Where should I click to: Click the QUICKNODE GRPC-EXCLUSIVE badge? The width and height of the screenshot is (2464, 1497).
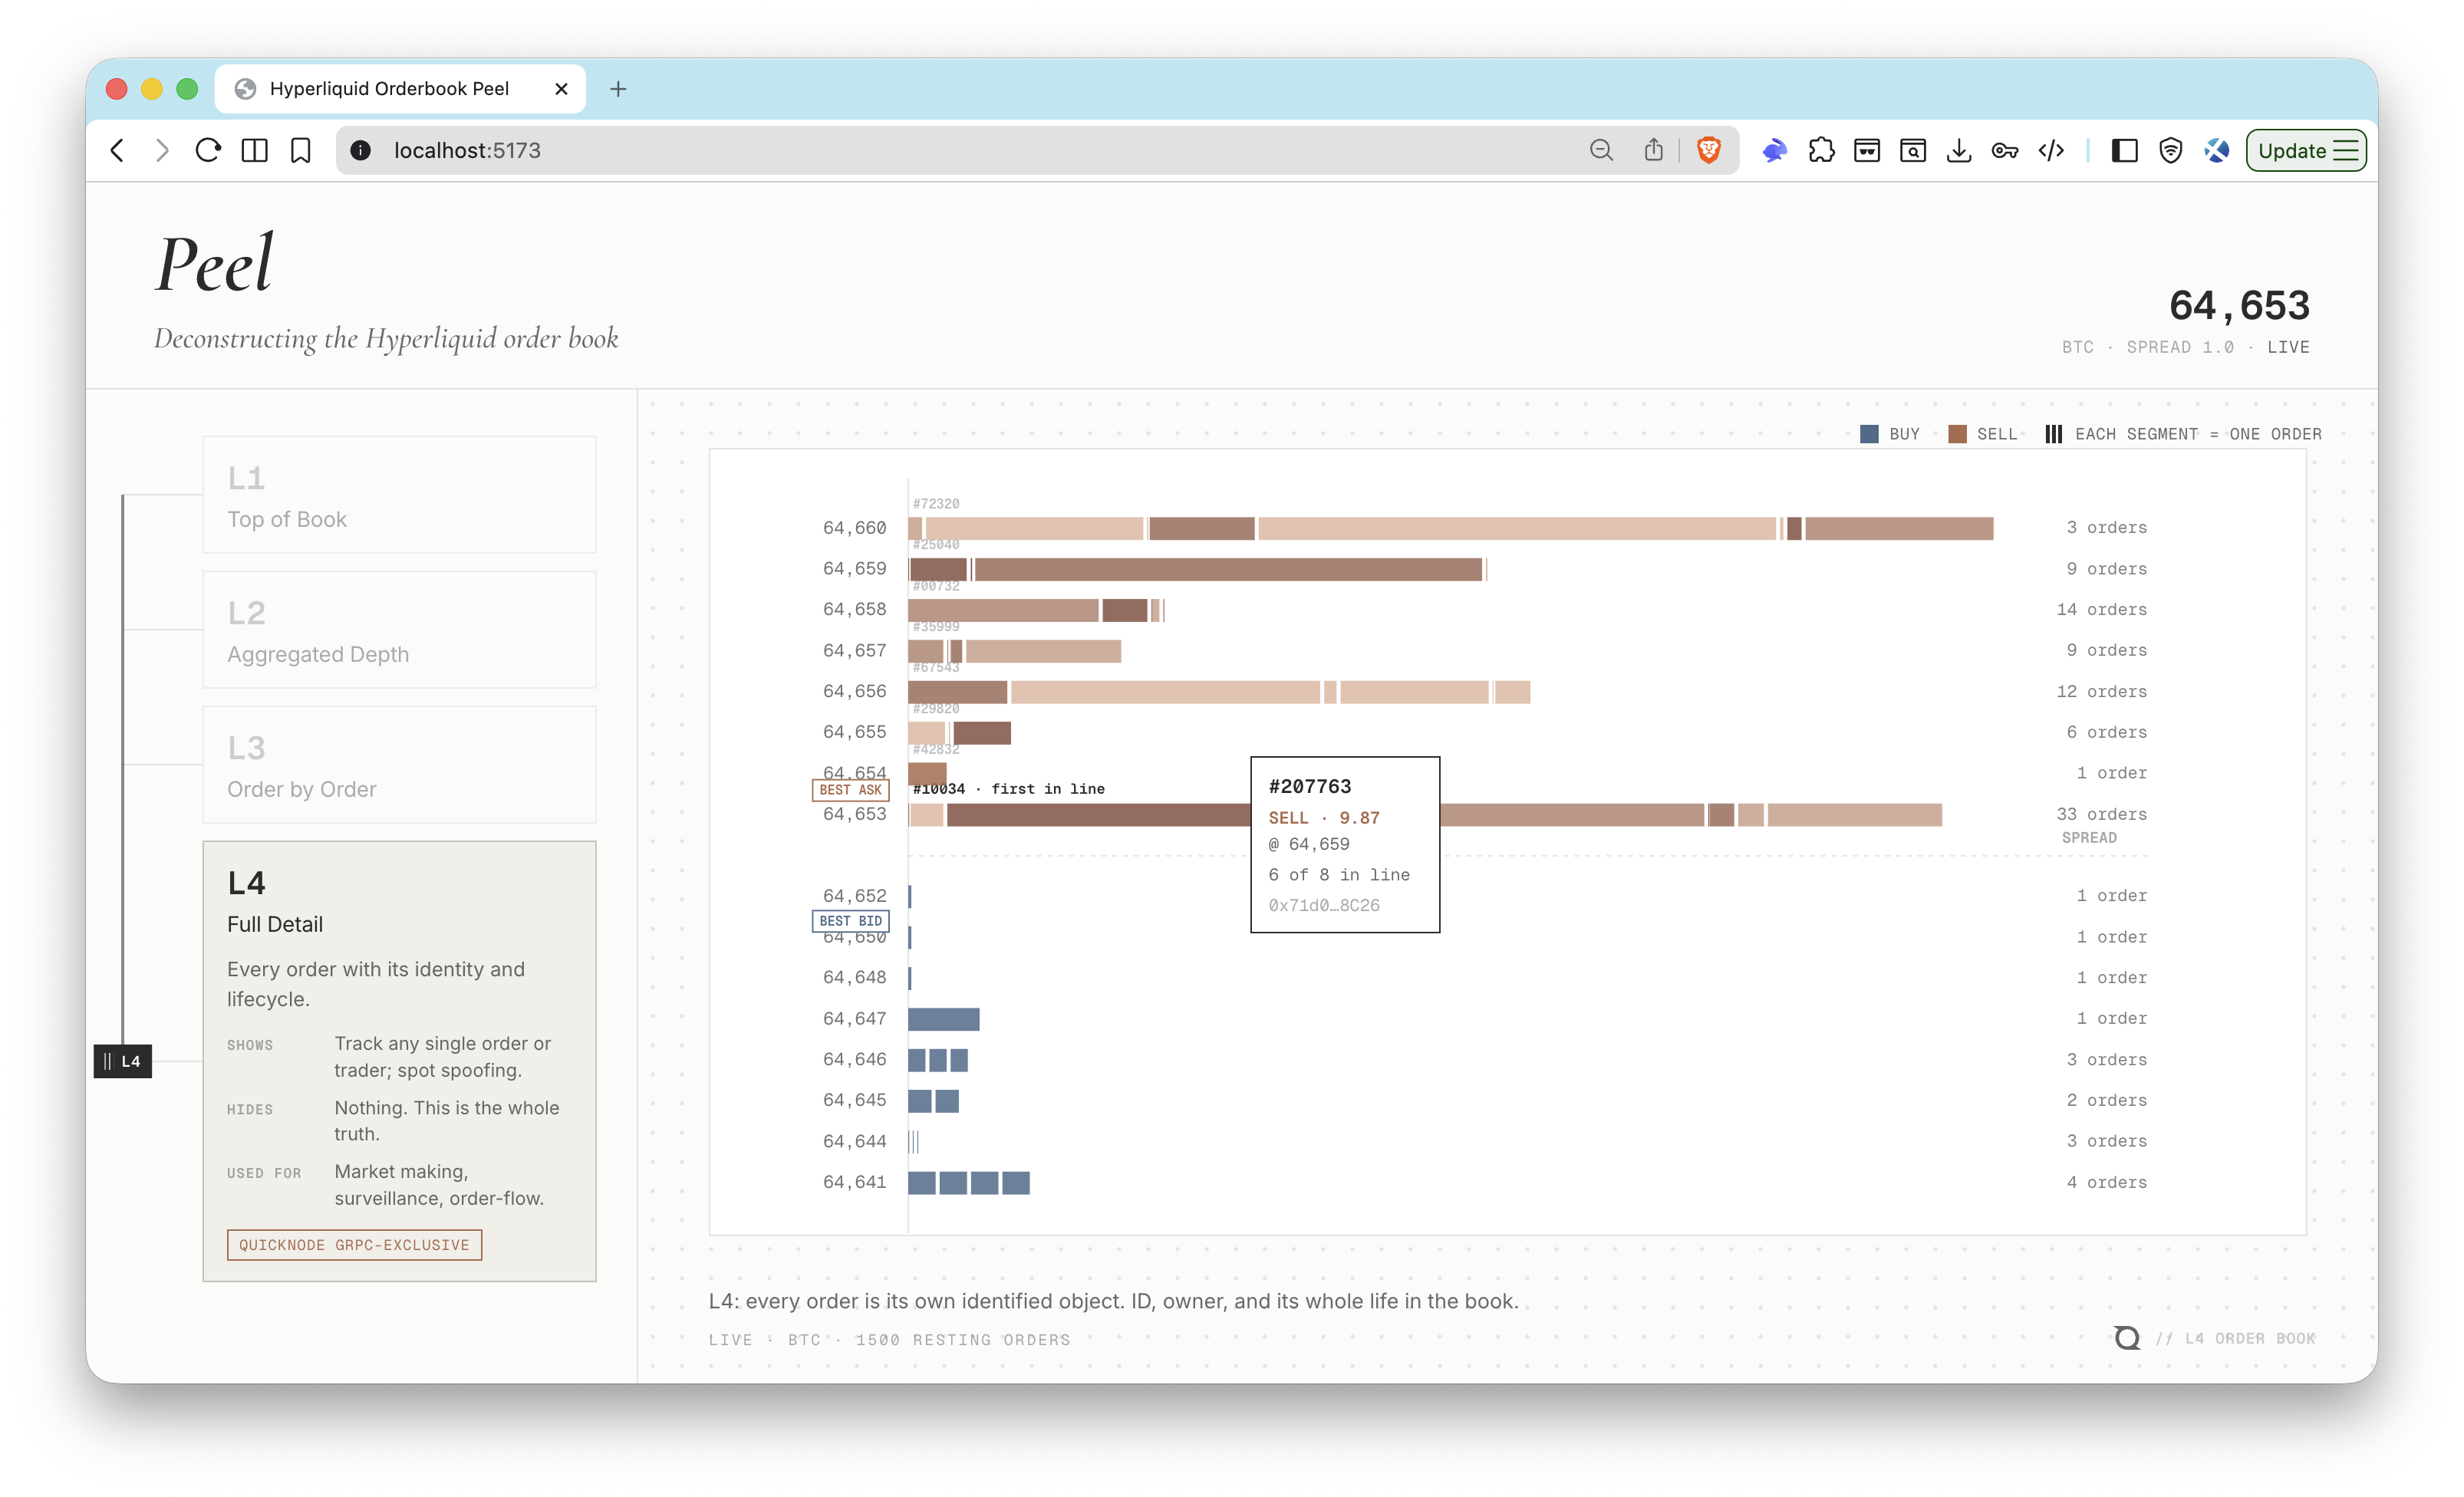pos(354,1244)
